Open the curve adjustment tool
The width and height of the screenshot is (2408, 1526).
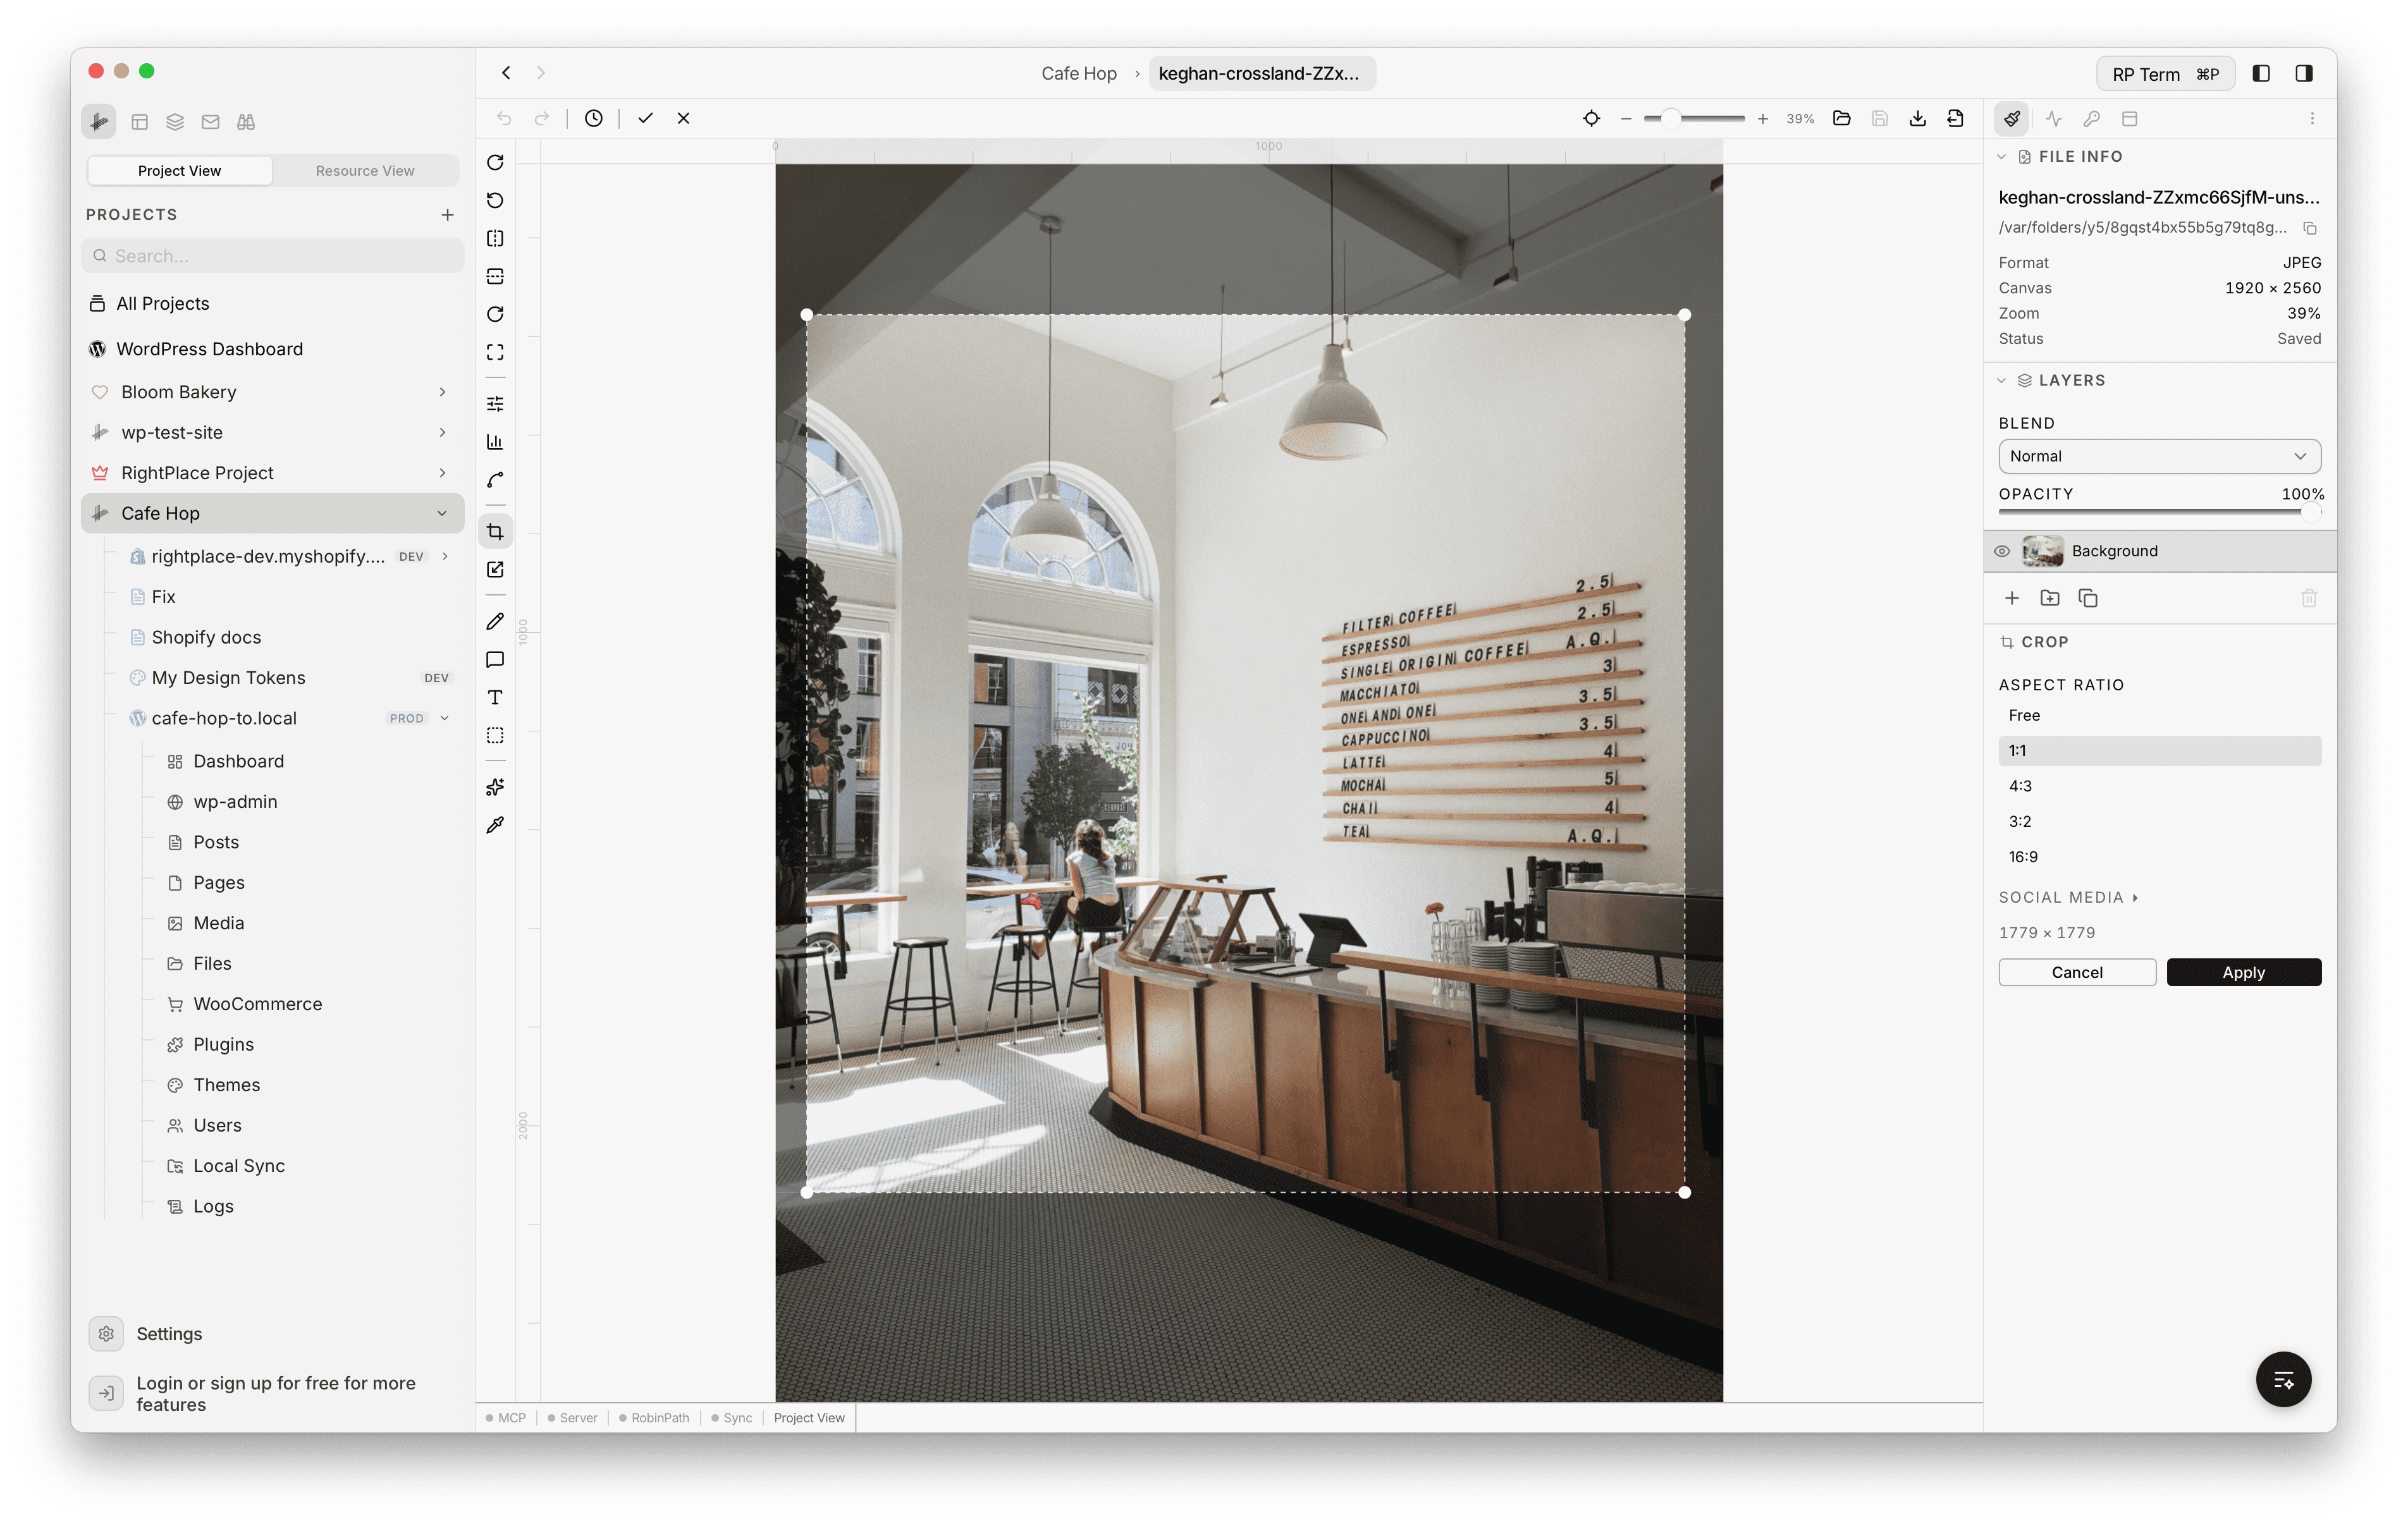[495, 480]
